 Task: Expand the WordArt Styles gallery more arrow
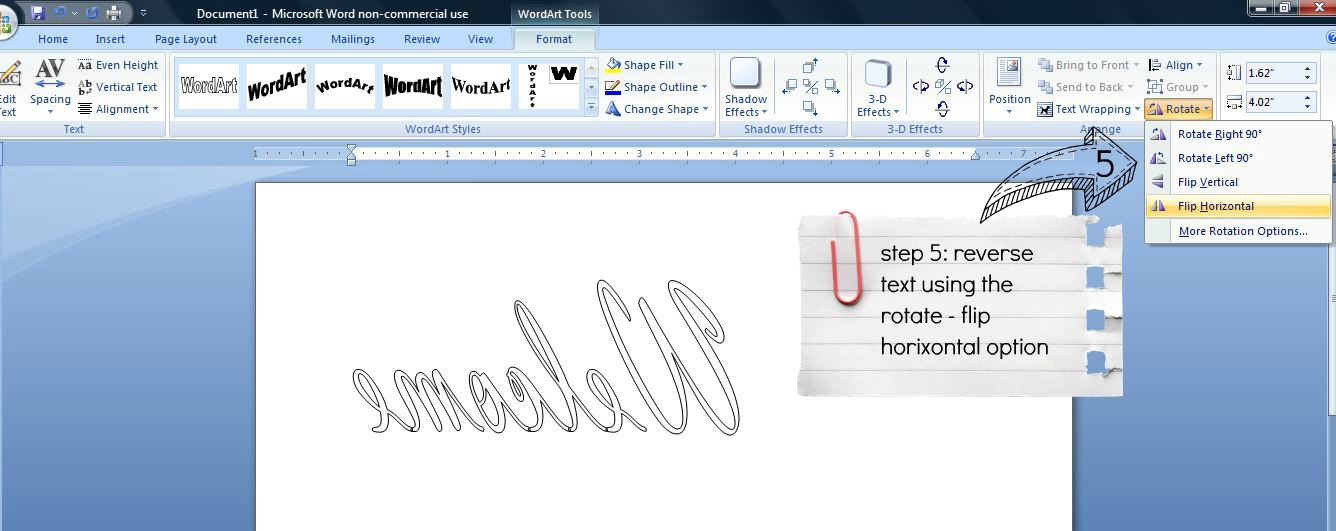tap(591, 108)
